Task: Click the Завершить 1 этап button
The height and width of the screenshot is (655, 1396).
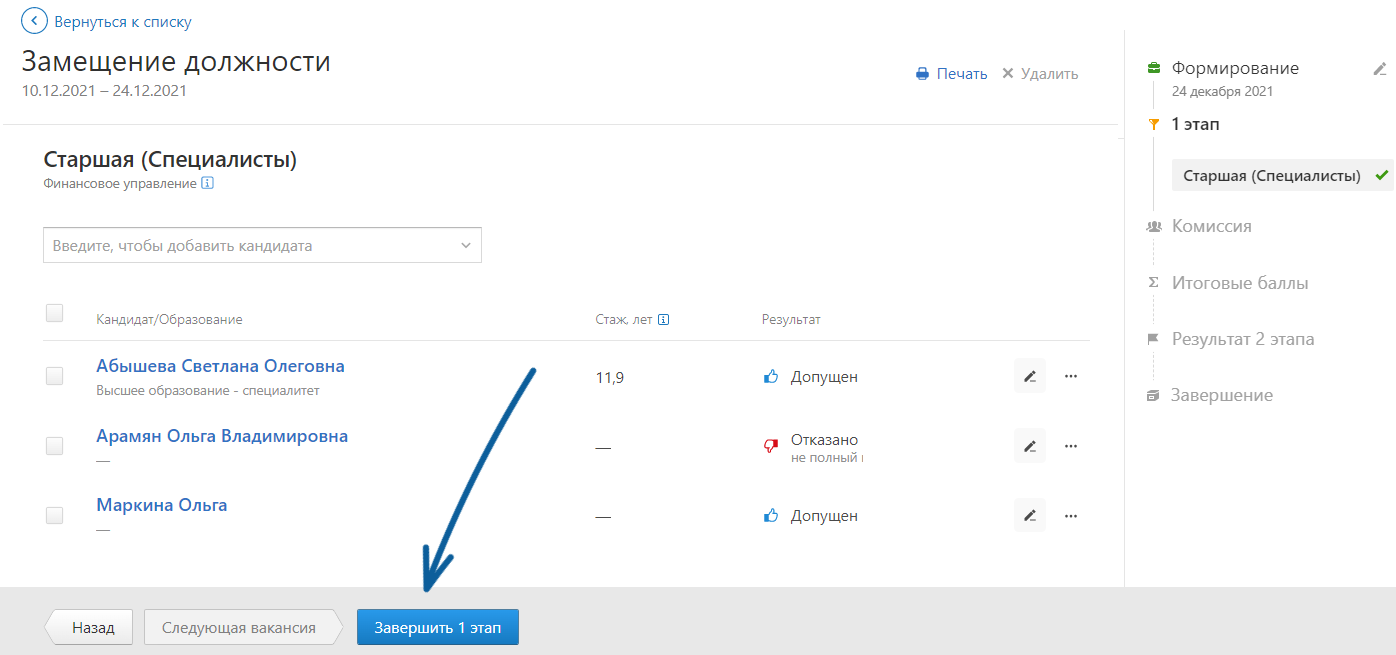Action: pos(438,628)
